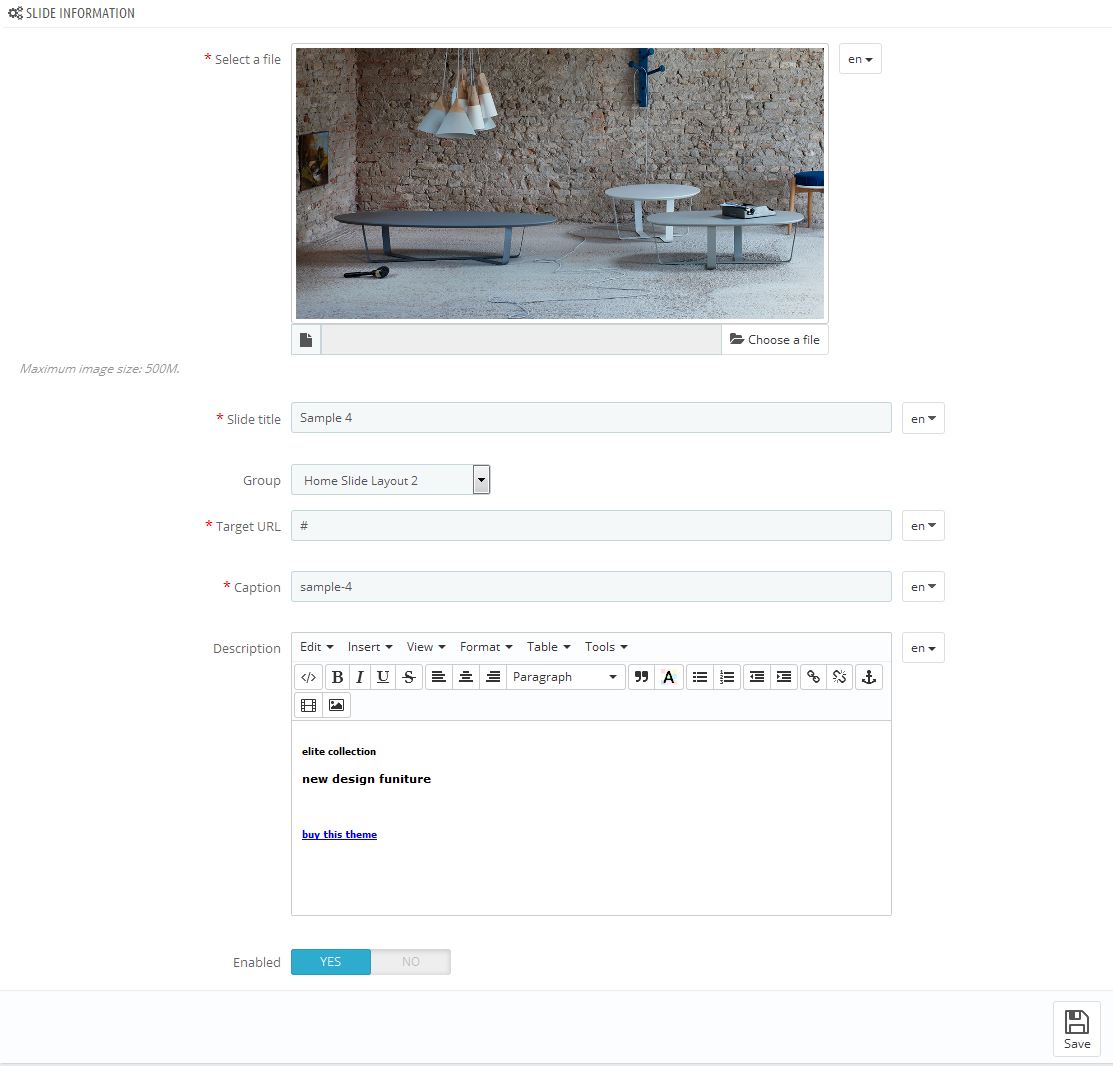Open language dropdown for Description

click(x=923, y=648)
